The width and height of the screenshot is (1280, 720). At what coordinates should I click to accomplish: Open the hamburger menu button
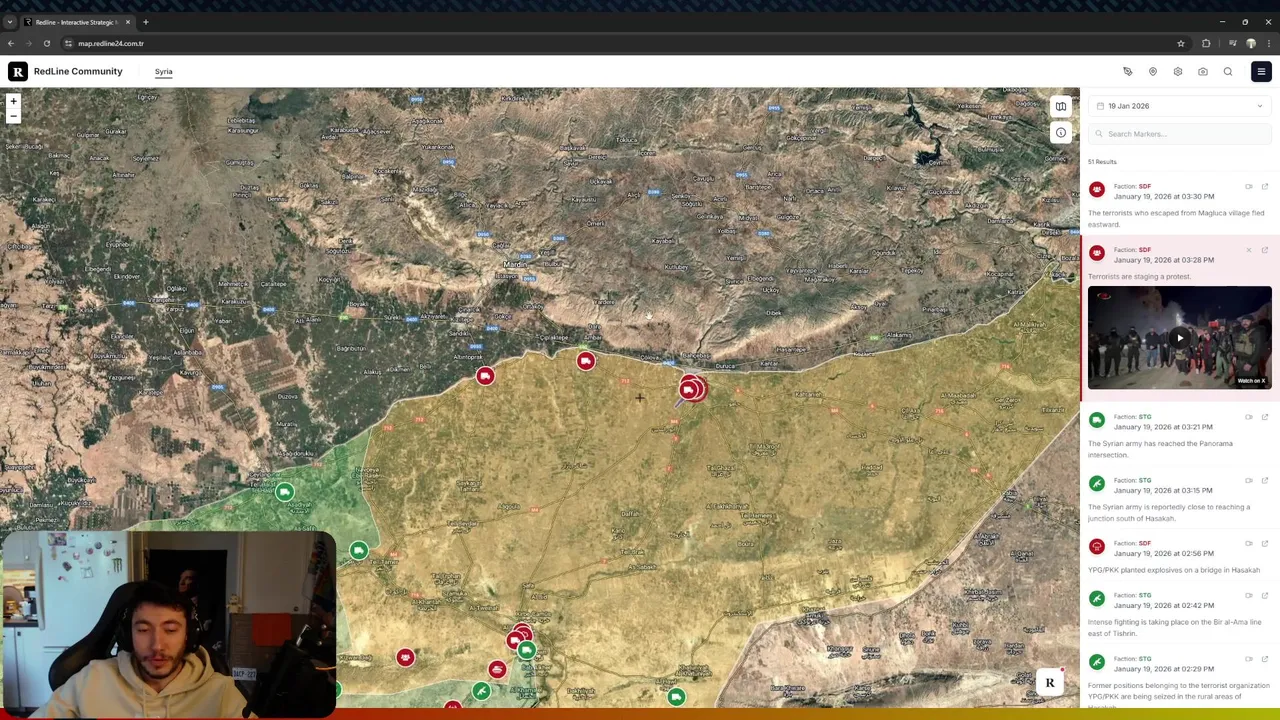pos(1261,72)
